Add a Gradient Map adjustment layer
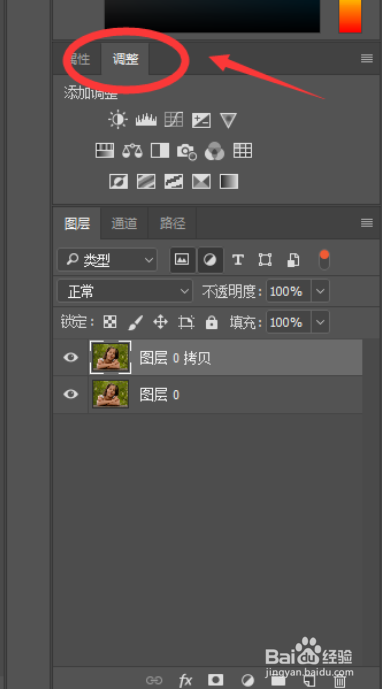The height and width of the screenshot is (690, 382). tap(229, 181)
